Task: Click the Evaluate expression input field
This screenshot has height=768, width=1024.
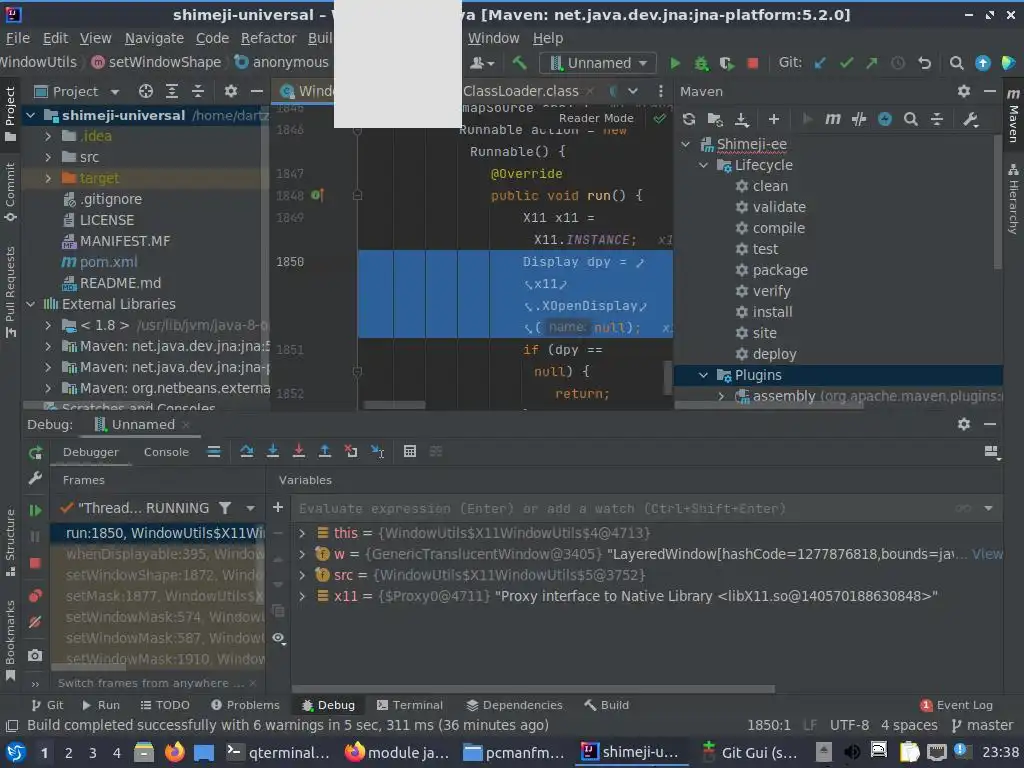Action: [x=624, y=509]
